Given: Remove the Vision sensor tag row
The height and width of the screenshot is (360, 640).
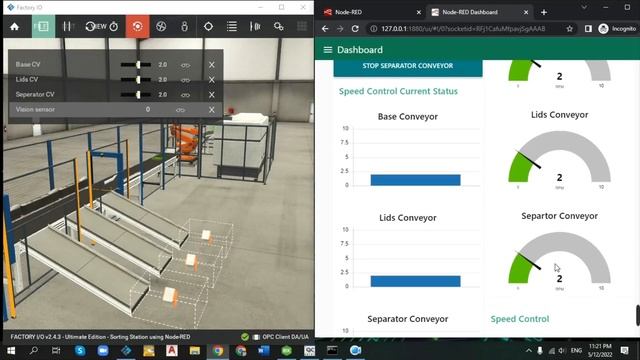Looking at the screenshot, I should click(211, 110).
